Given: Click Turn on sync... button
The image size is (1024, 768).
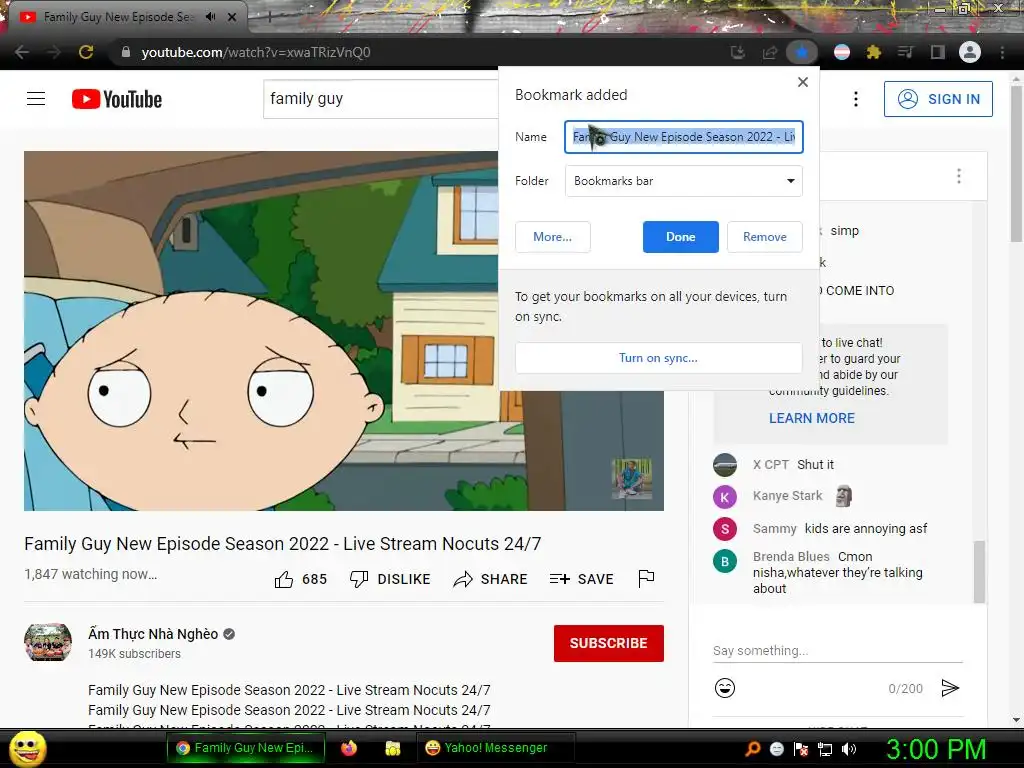Looking at the screenshot, I should [x=658, y=358].
